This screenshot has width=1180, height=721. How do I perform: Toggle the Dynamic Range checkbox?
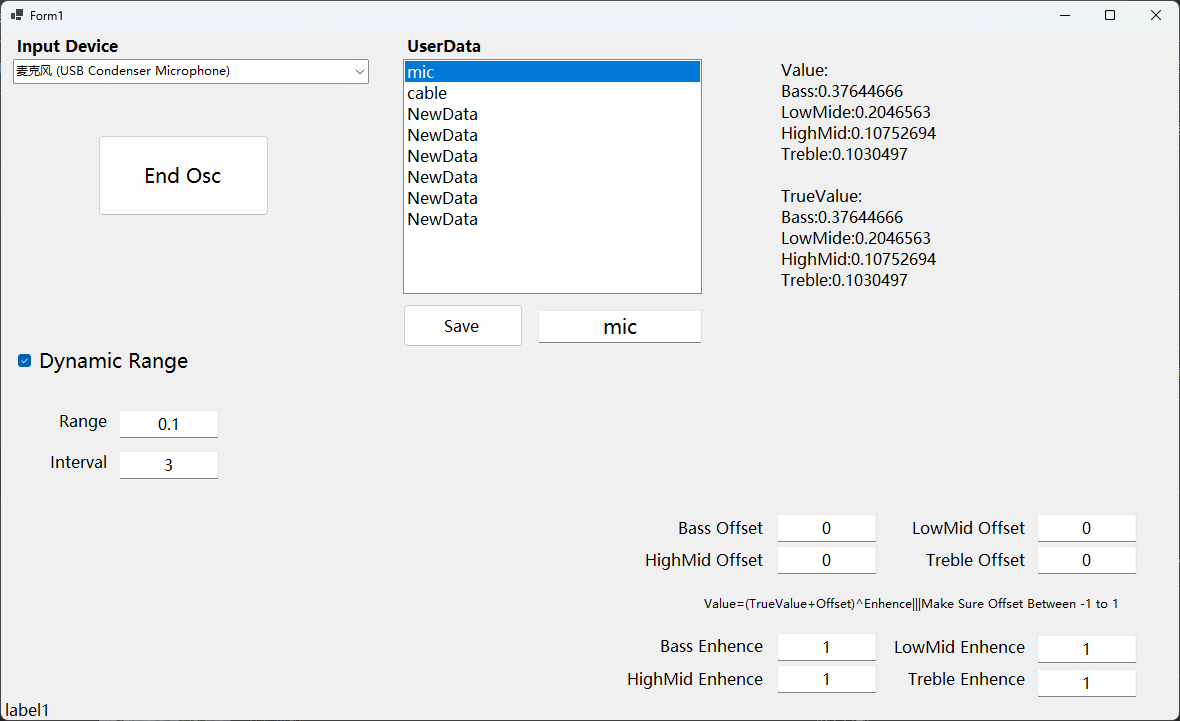25,361
